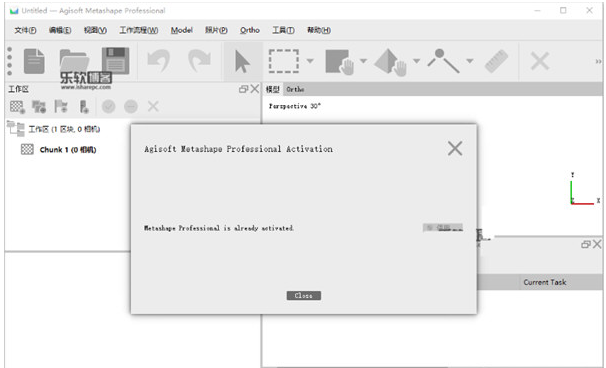The height and width of the screenshot is (368, 606).
Task: Choose the rectangle selection tool
Action: pyautogui.click(x=284, y=61)
